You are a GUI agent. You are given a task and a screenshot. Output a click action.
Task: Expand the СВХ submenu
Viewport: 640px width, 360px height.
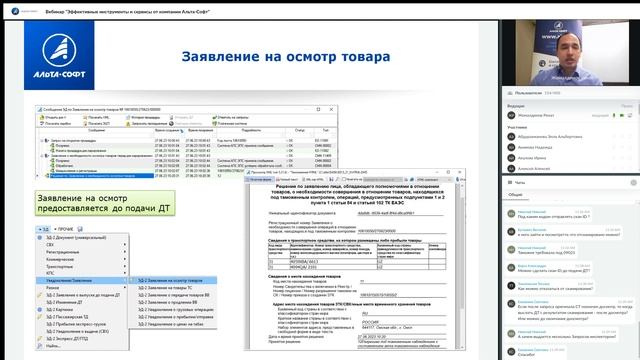(x=83, y=244)
